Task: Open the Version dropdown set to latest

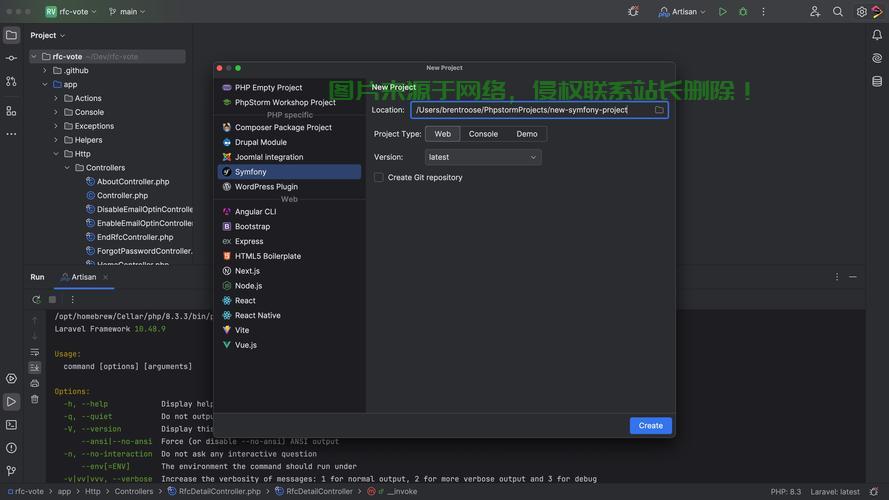Action: [x=483, y=157]
